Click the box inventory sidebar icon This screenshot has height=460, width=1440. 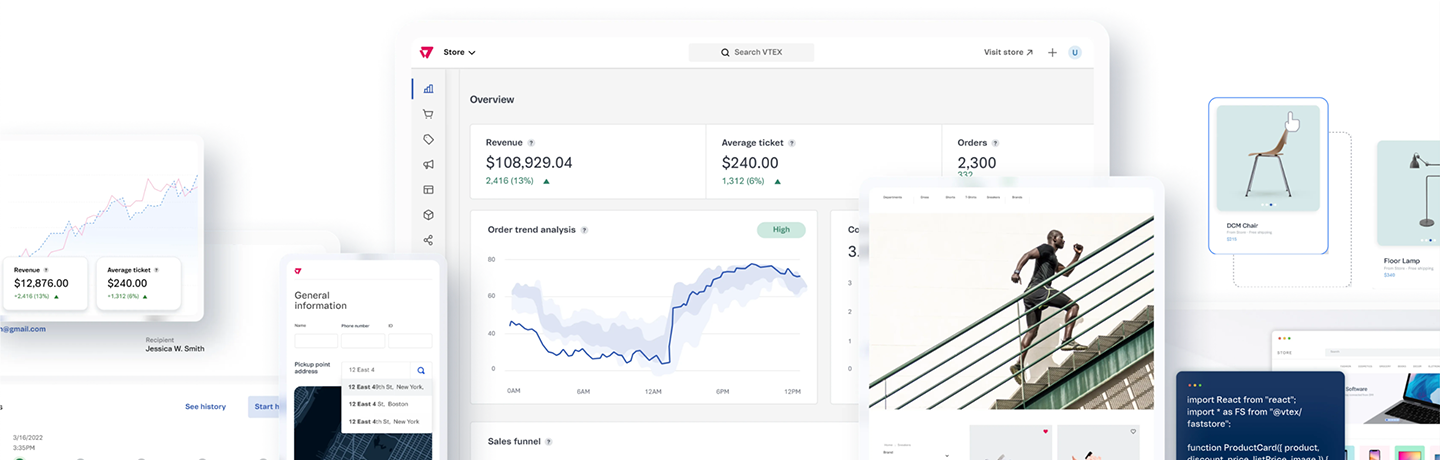point(428,215)
